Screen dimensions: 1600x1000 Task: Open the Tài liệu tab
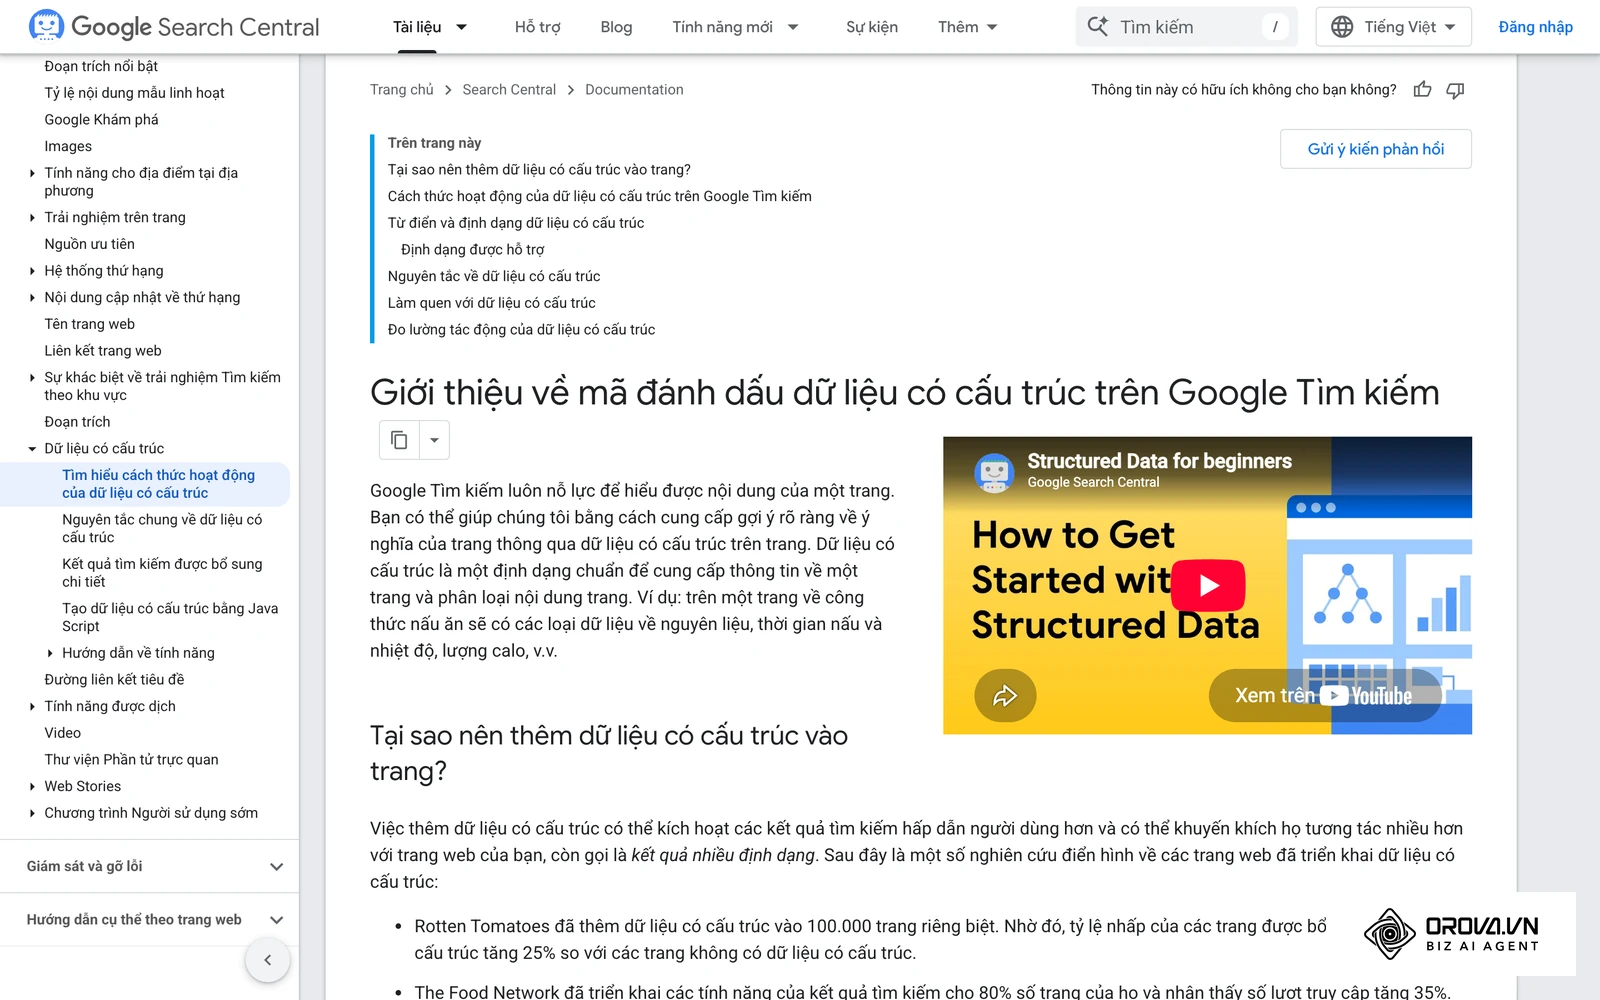click(417, 27)
